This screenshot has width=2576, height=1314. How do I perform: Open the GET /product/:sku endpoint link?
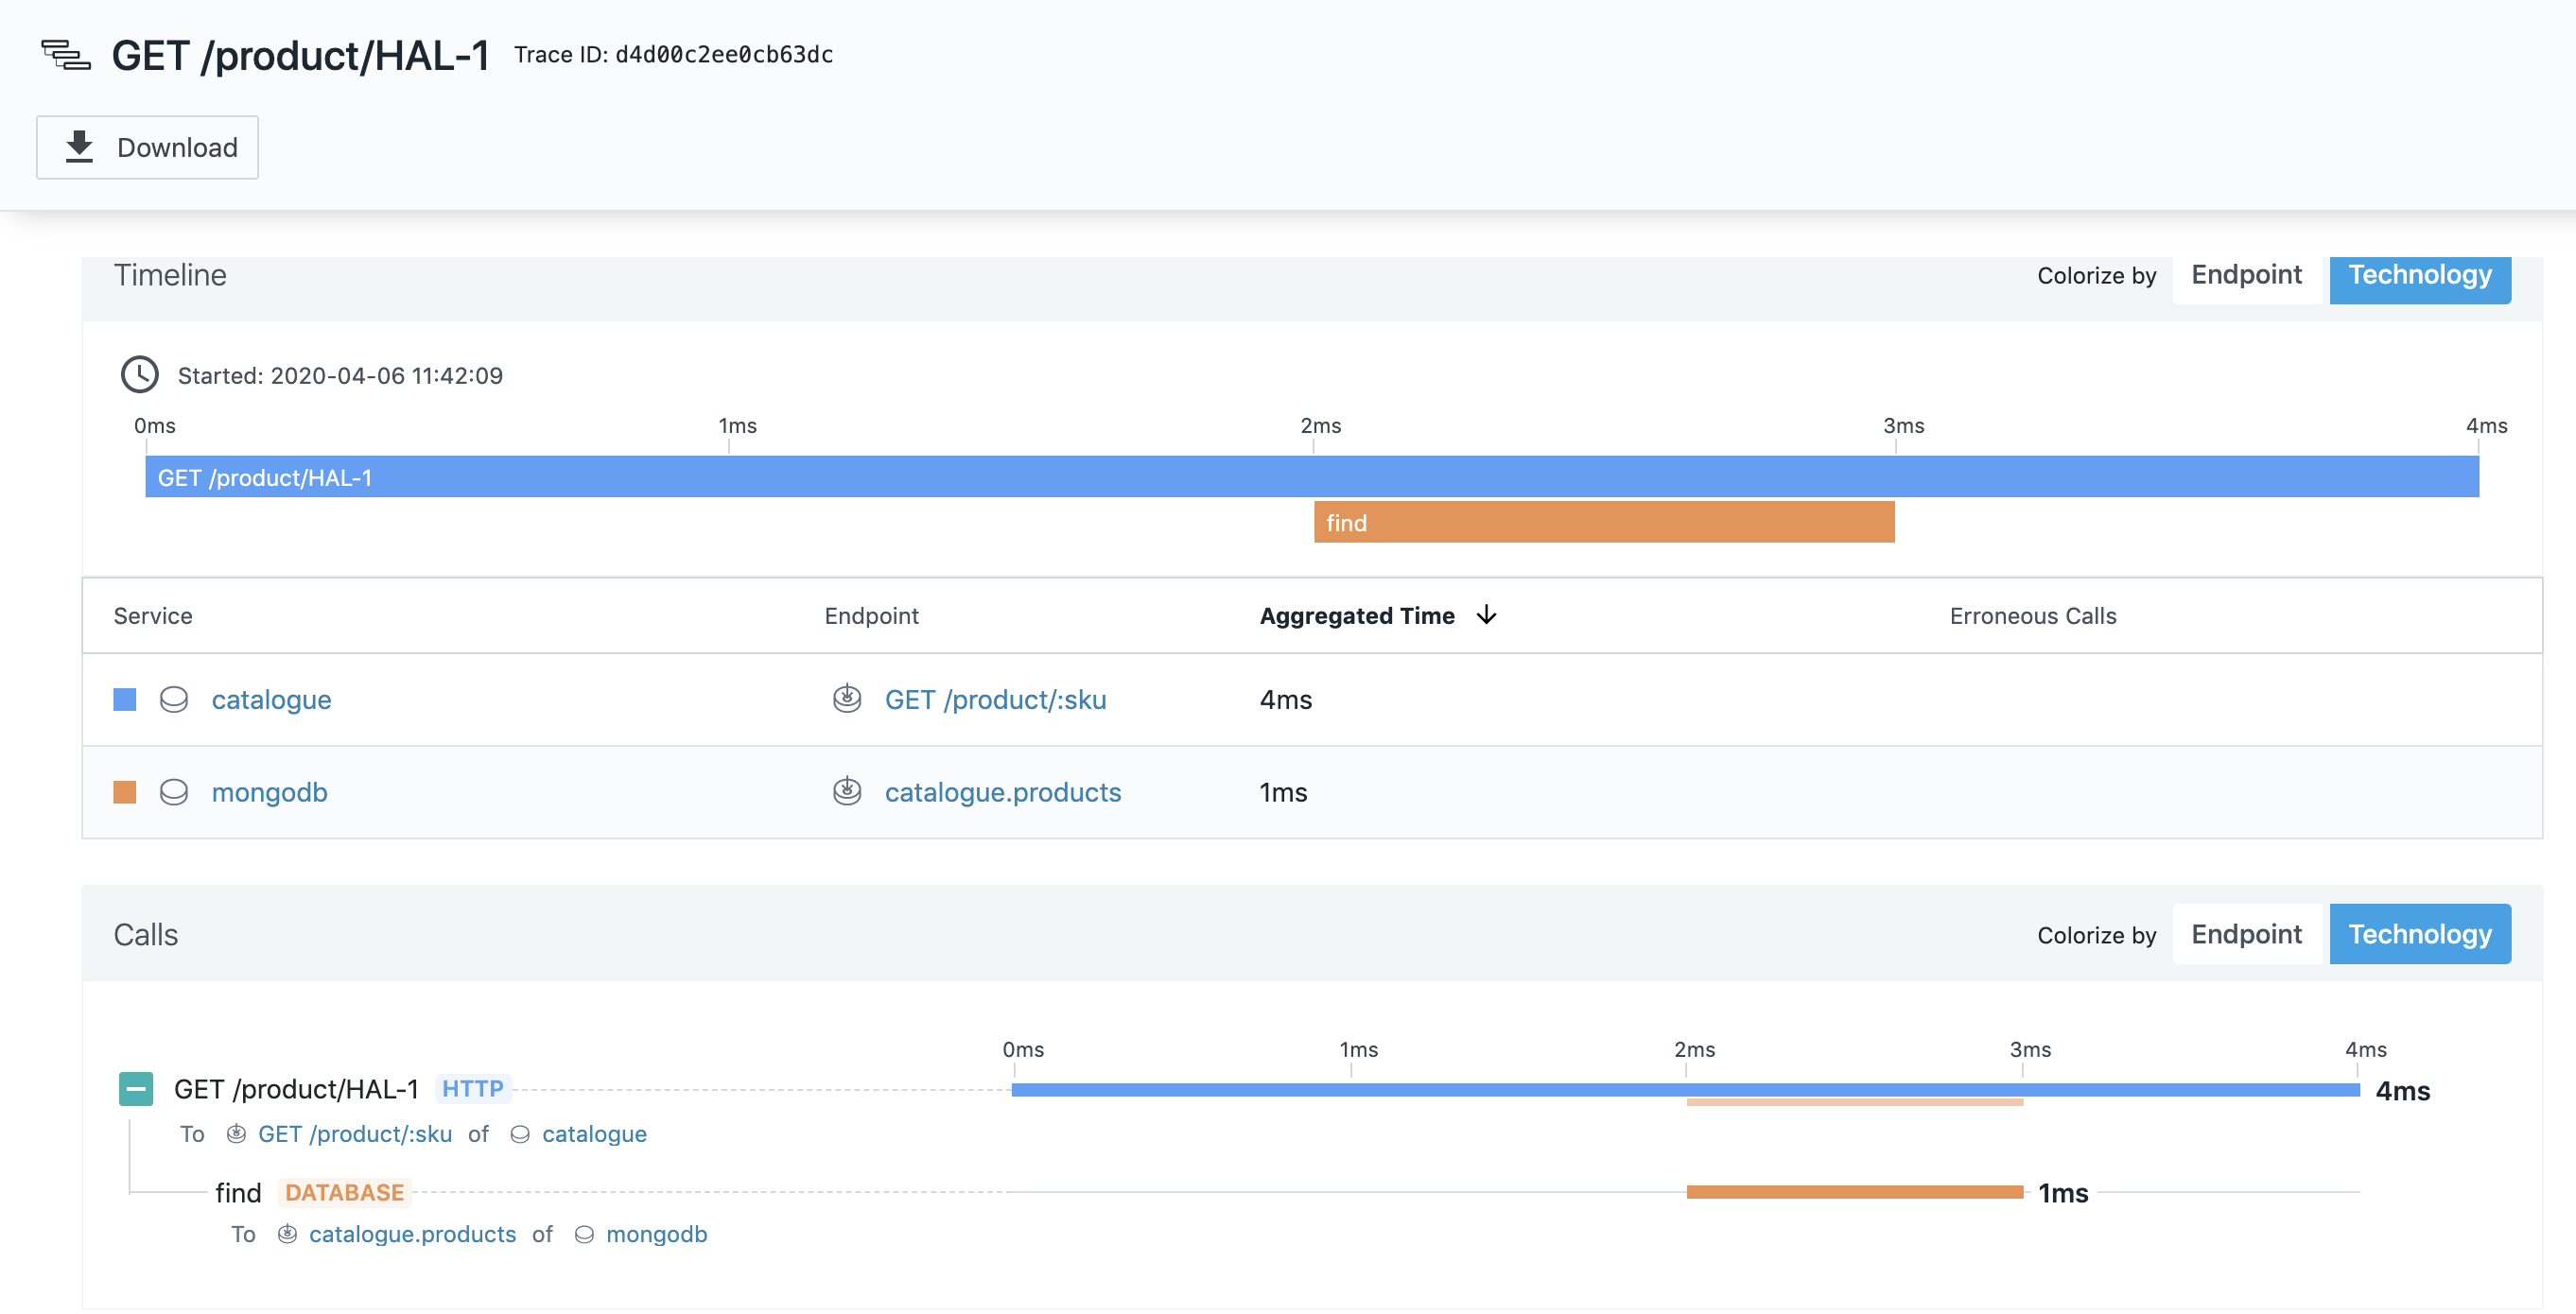(996, 699)
